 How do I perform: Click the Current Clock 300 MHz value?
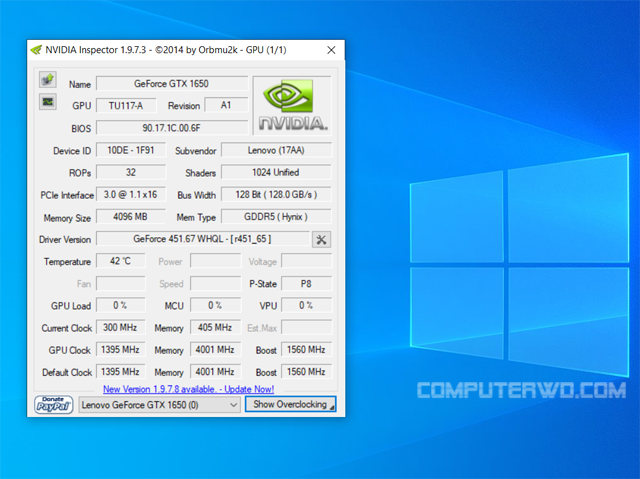click(x=121, y=327)
